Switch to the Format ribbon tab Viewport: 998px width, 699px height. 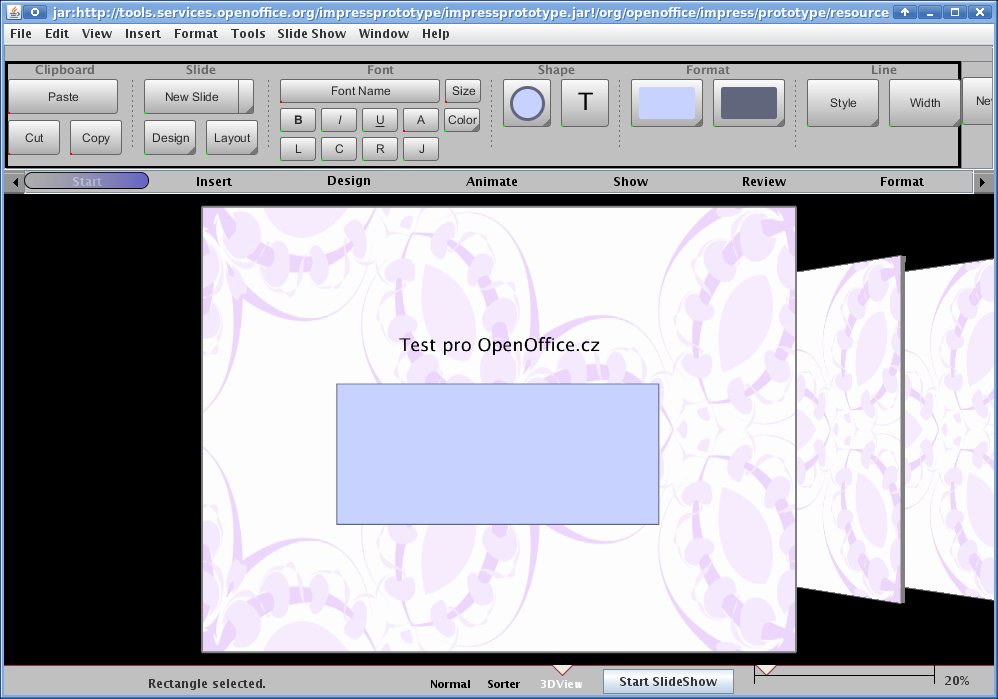[x=901, y=181]
